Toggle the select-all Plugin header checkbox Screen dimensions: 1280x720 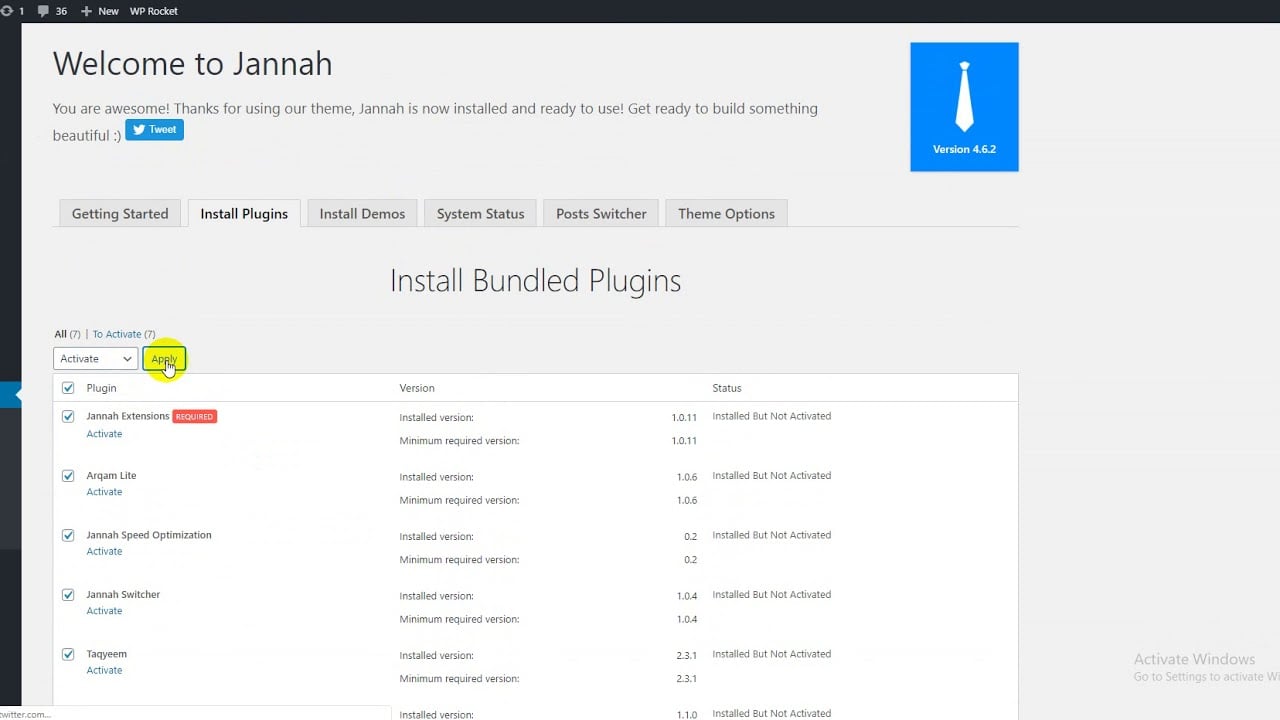(68, 388)
